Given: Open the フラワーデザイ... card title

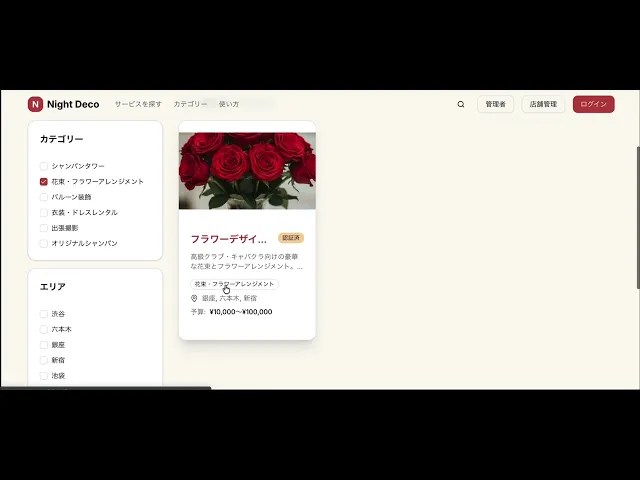Looking at the screenshot, I should click(229, 239).
